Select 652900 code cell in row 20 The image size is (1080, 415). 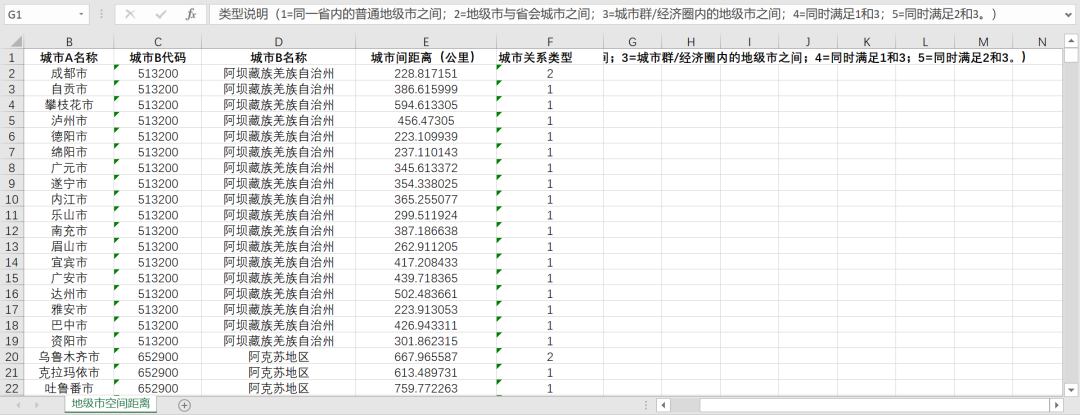coord(158,357)
